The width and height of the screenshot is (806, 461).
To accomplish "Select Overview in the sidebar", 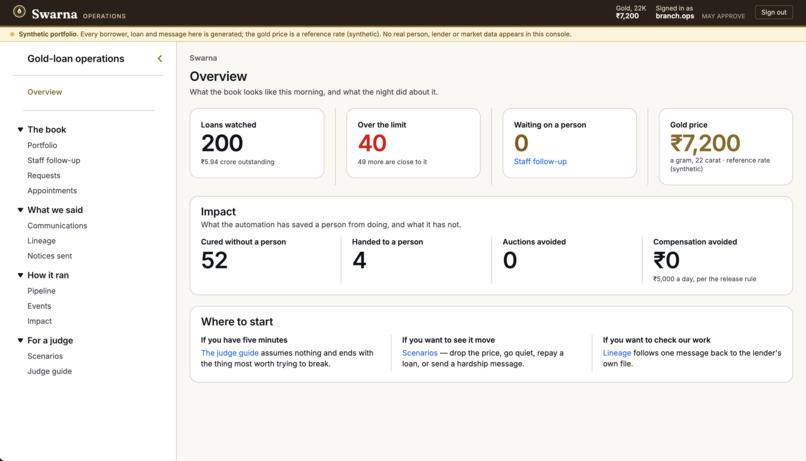I will [45, 92].
